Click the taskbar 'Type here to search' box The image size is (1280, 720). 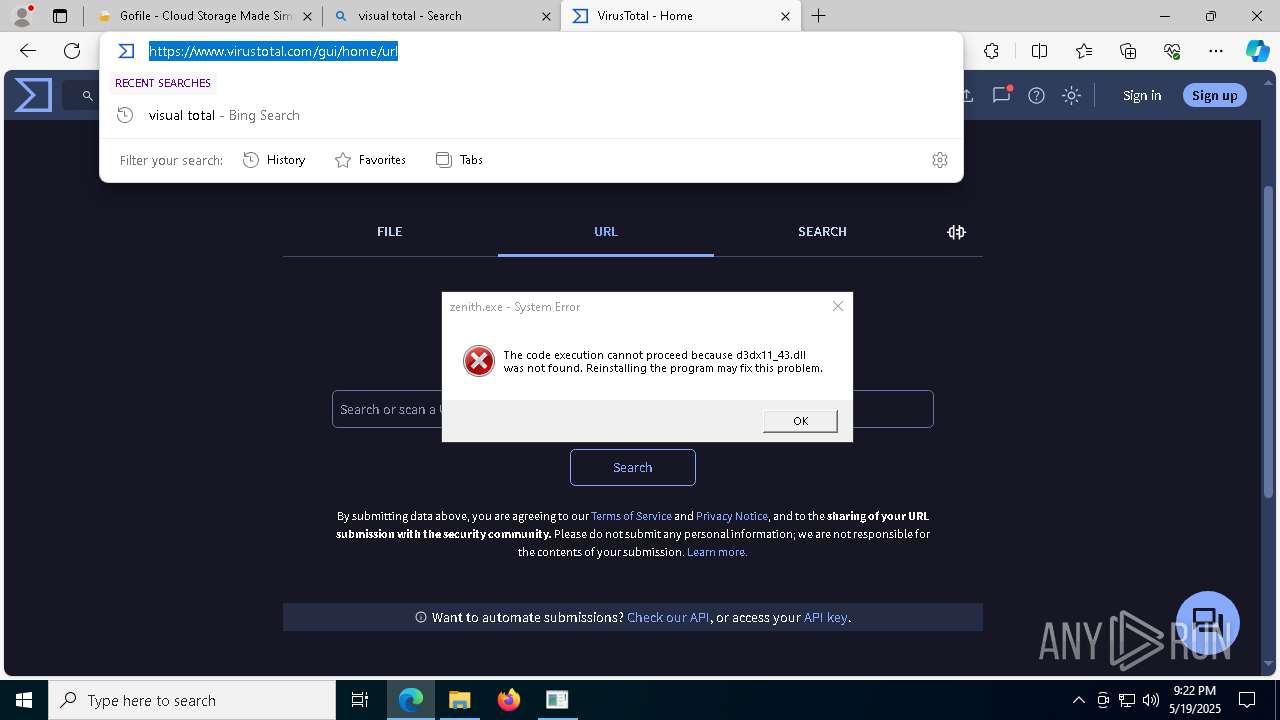tap(192, 700)
